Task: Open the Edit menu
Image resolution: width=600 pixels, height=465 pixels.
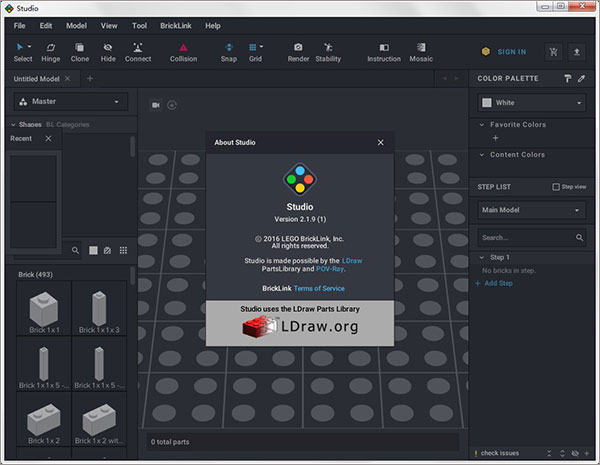Action: [46, 26]
